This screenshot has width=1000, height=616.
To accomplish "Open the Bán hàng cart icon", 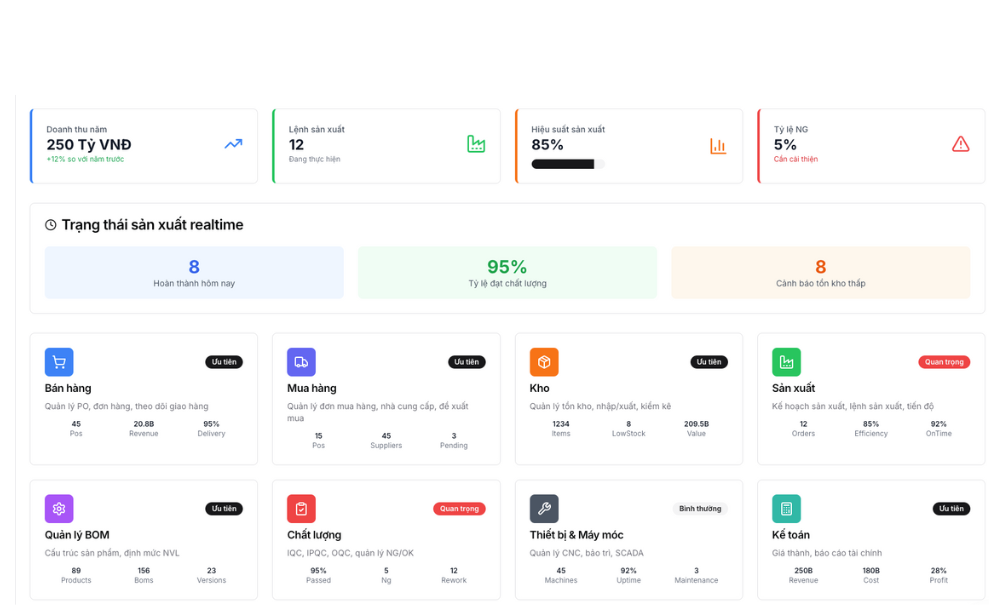I will [x=59, y=362].
